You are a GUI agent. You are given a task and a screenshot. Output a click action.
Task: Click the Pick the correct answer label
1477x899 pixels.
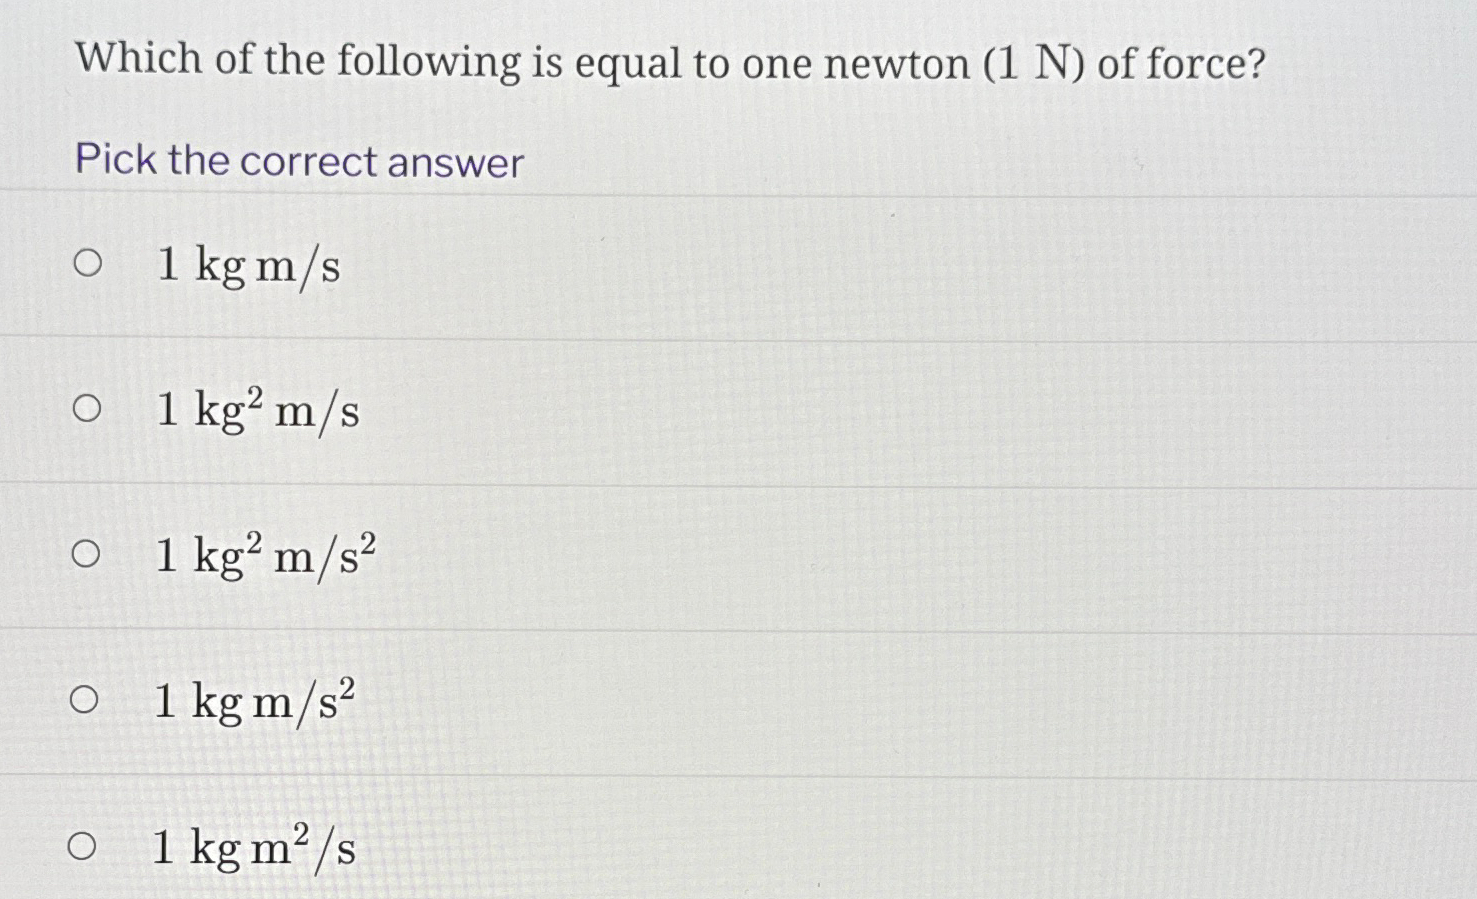[x=296, y=161]
